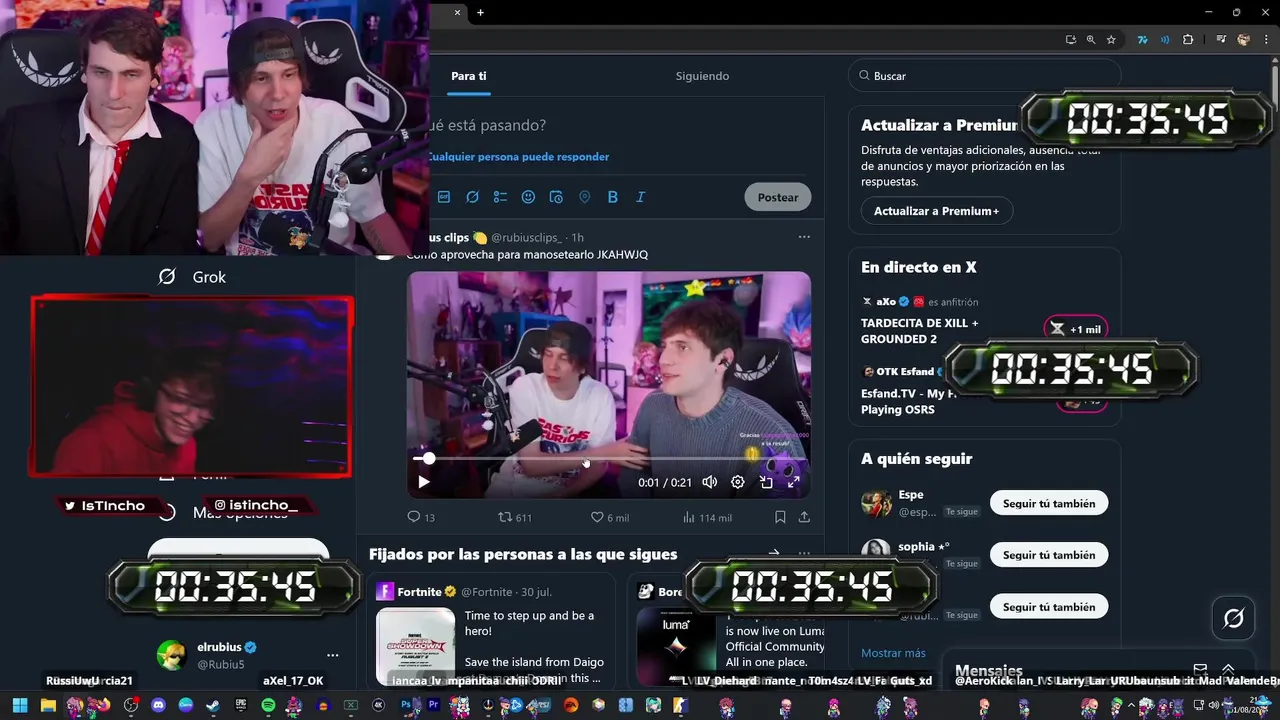The height and width of the screenshot is (720, 1280).
Task: Open Fortnite Showdown post thumbnail
Action: (415, 645)
